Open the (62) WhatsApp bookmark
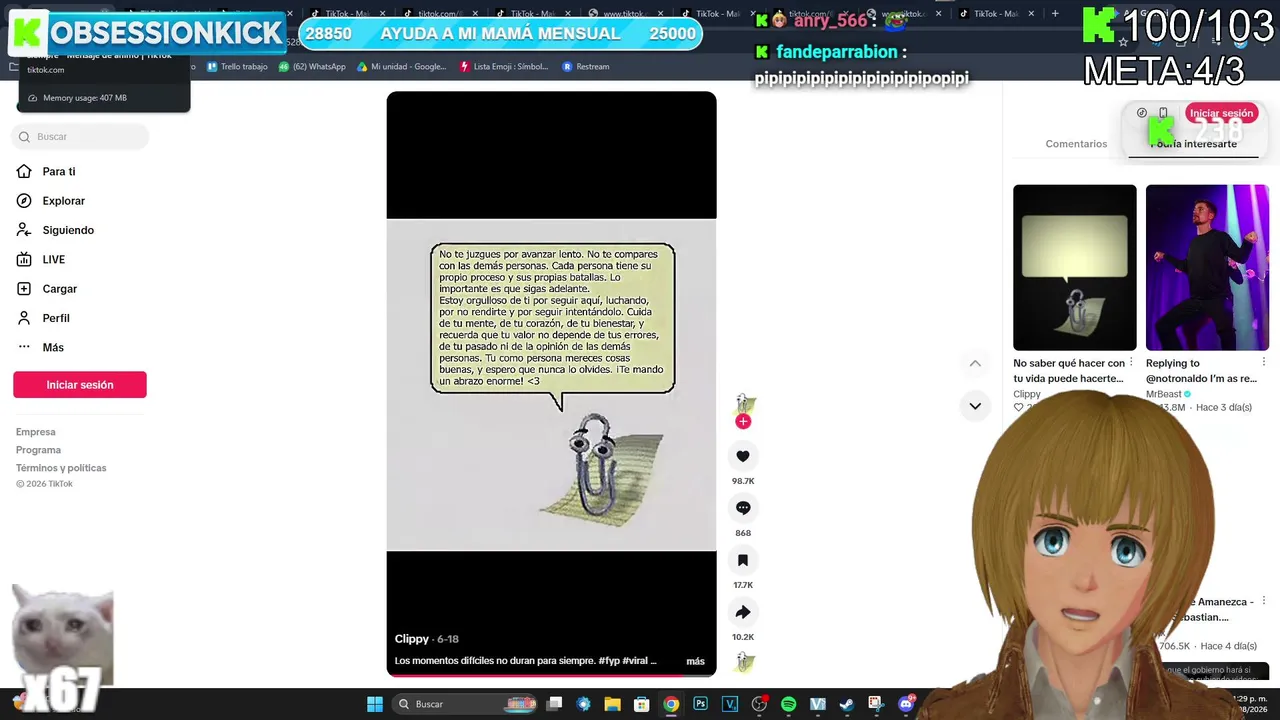The height and width of the screenshot is (720, 1280). (x=311, y=67)
